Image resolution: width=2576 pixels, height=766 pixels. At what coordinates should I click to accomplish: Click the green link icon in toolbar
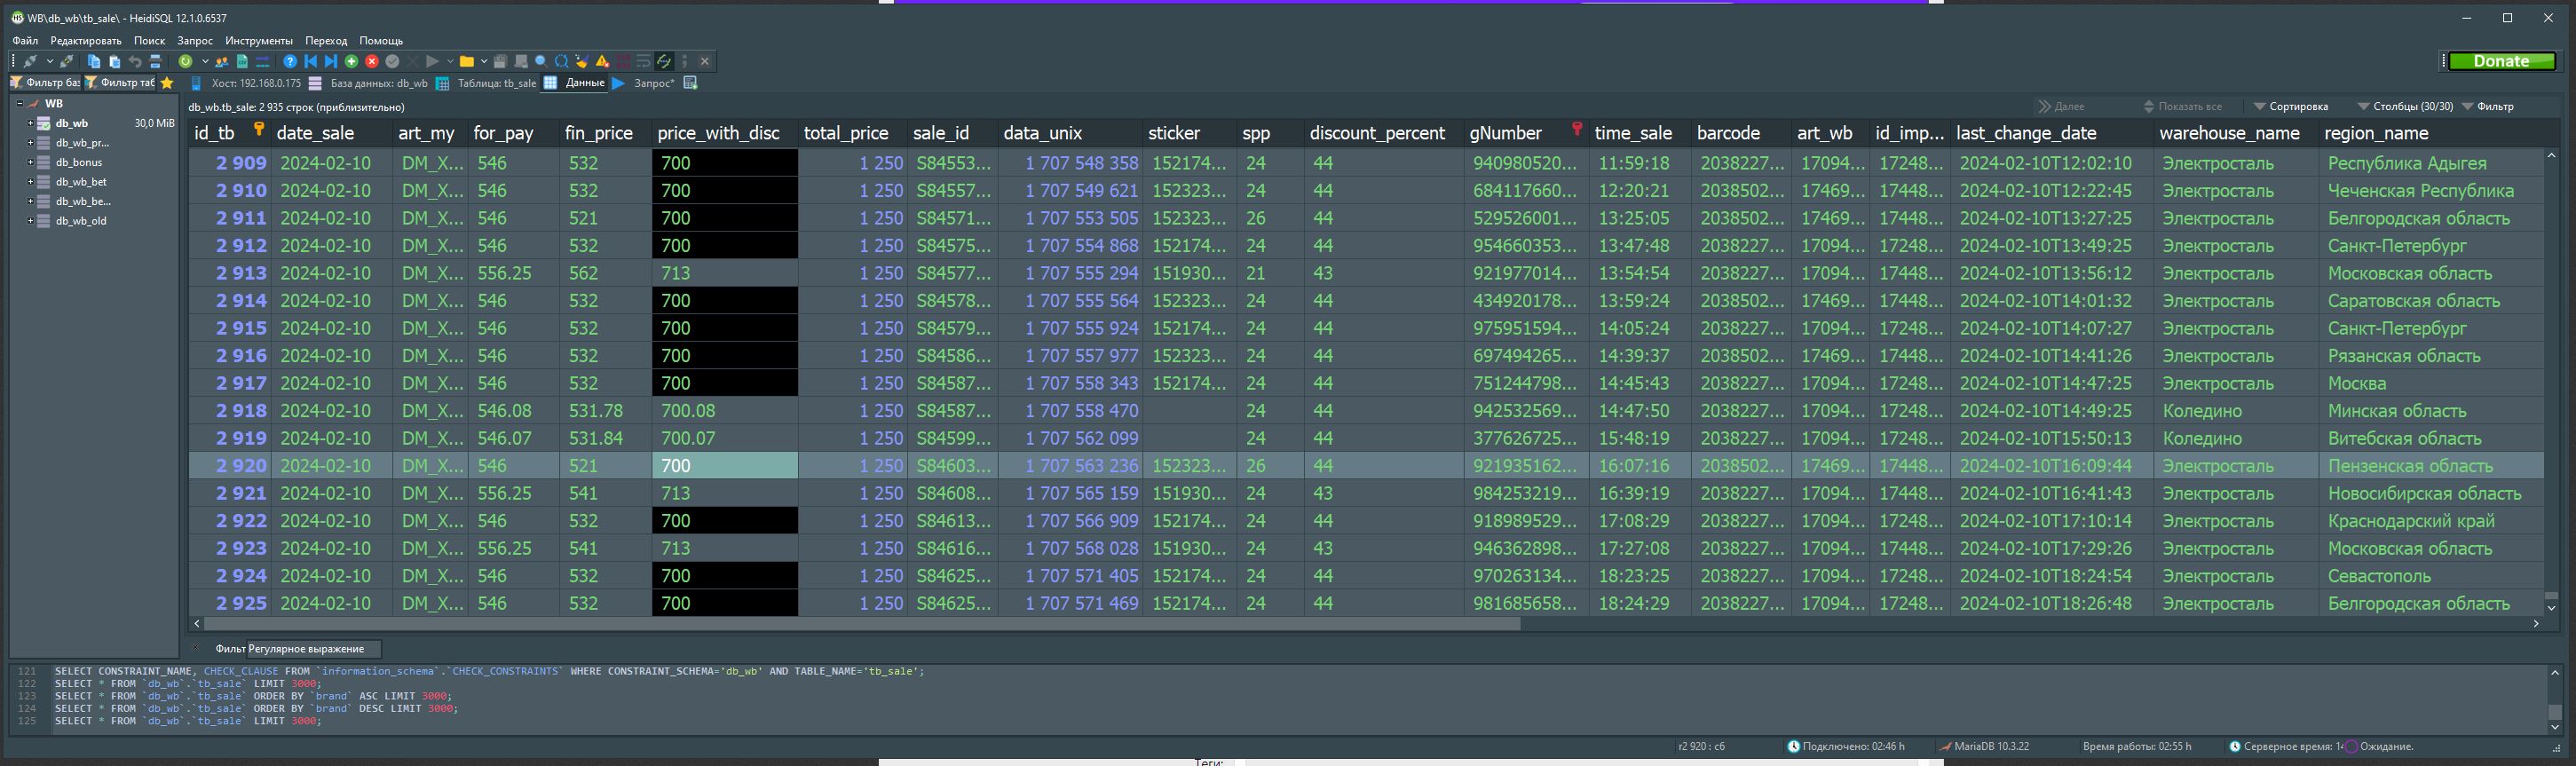(663, 61)
